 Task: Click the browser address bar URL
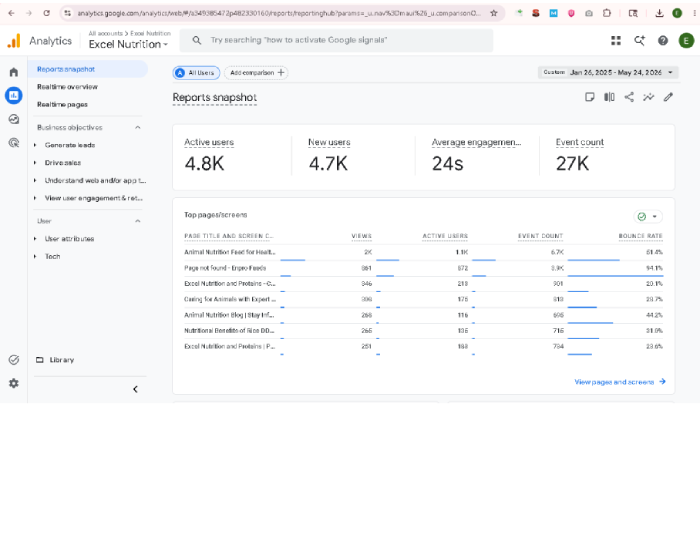pos(279,13)
